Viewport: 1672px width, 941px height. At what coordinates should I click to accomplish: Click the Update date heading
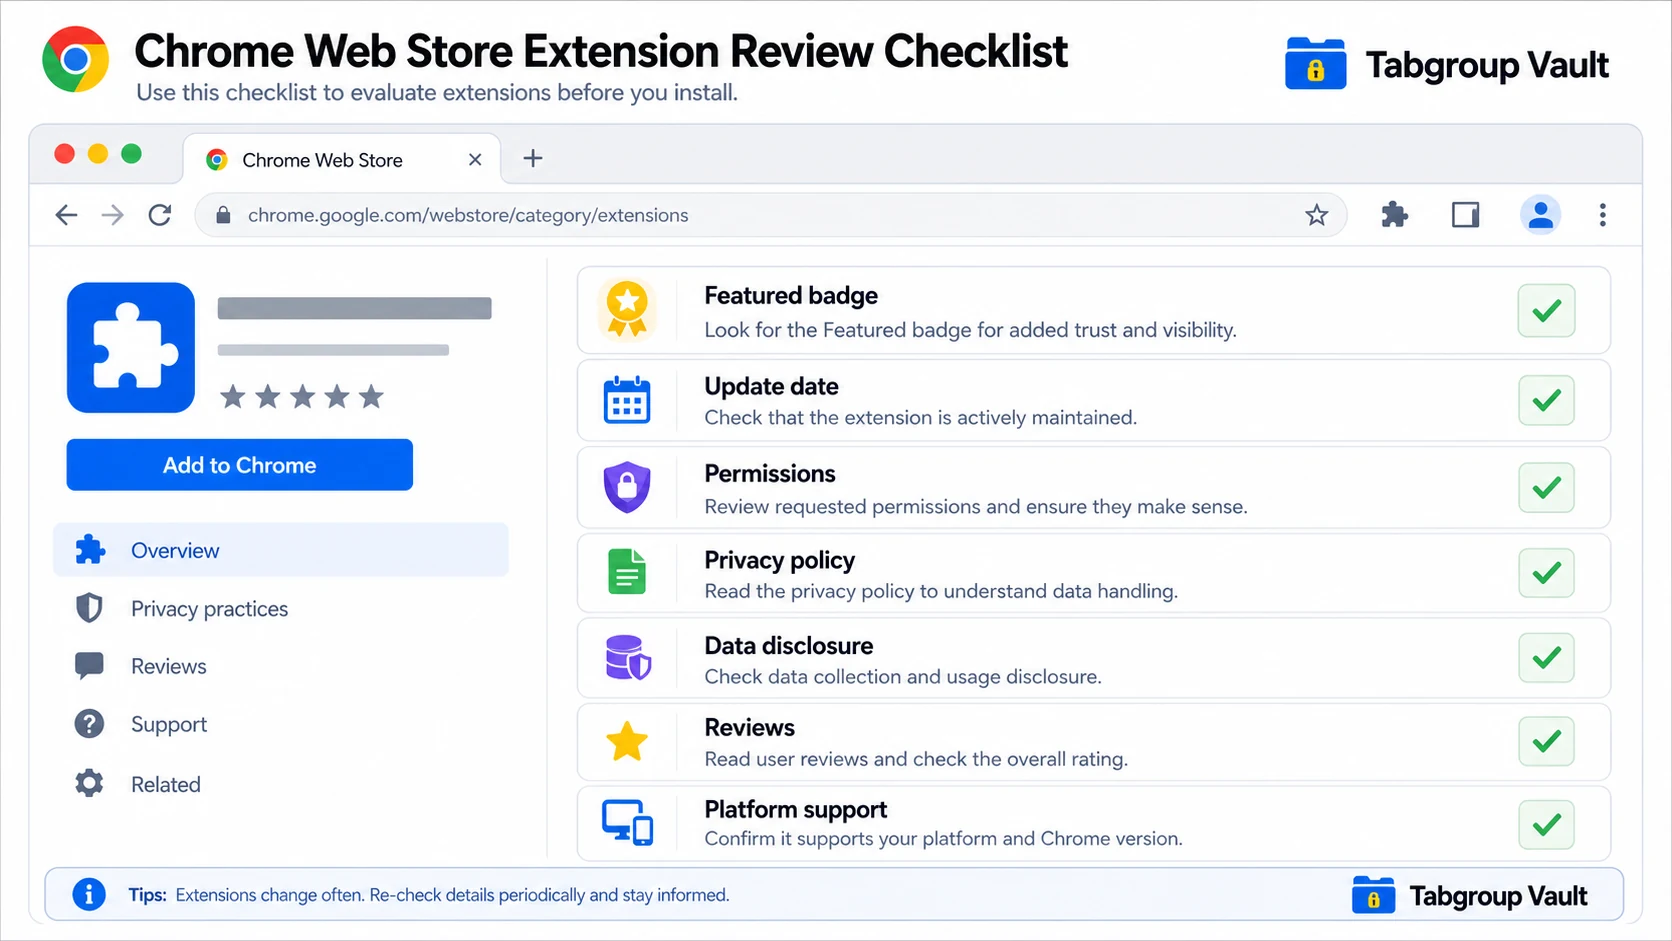[771, 387]
